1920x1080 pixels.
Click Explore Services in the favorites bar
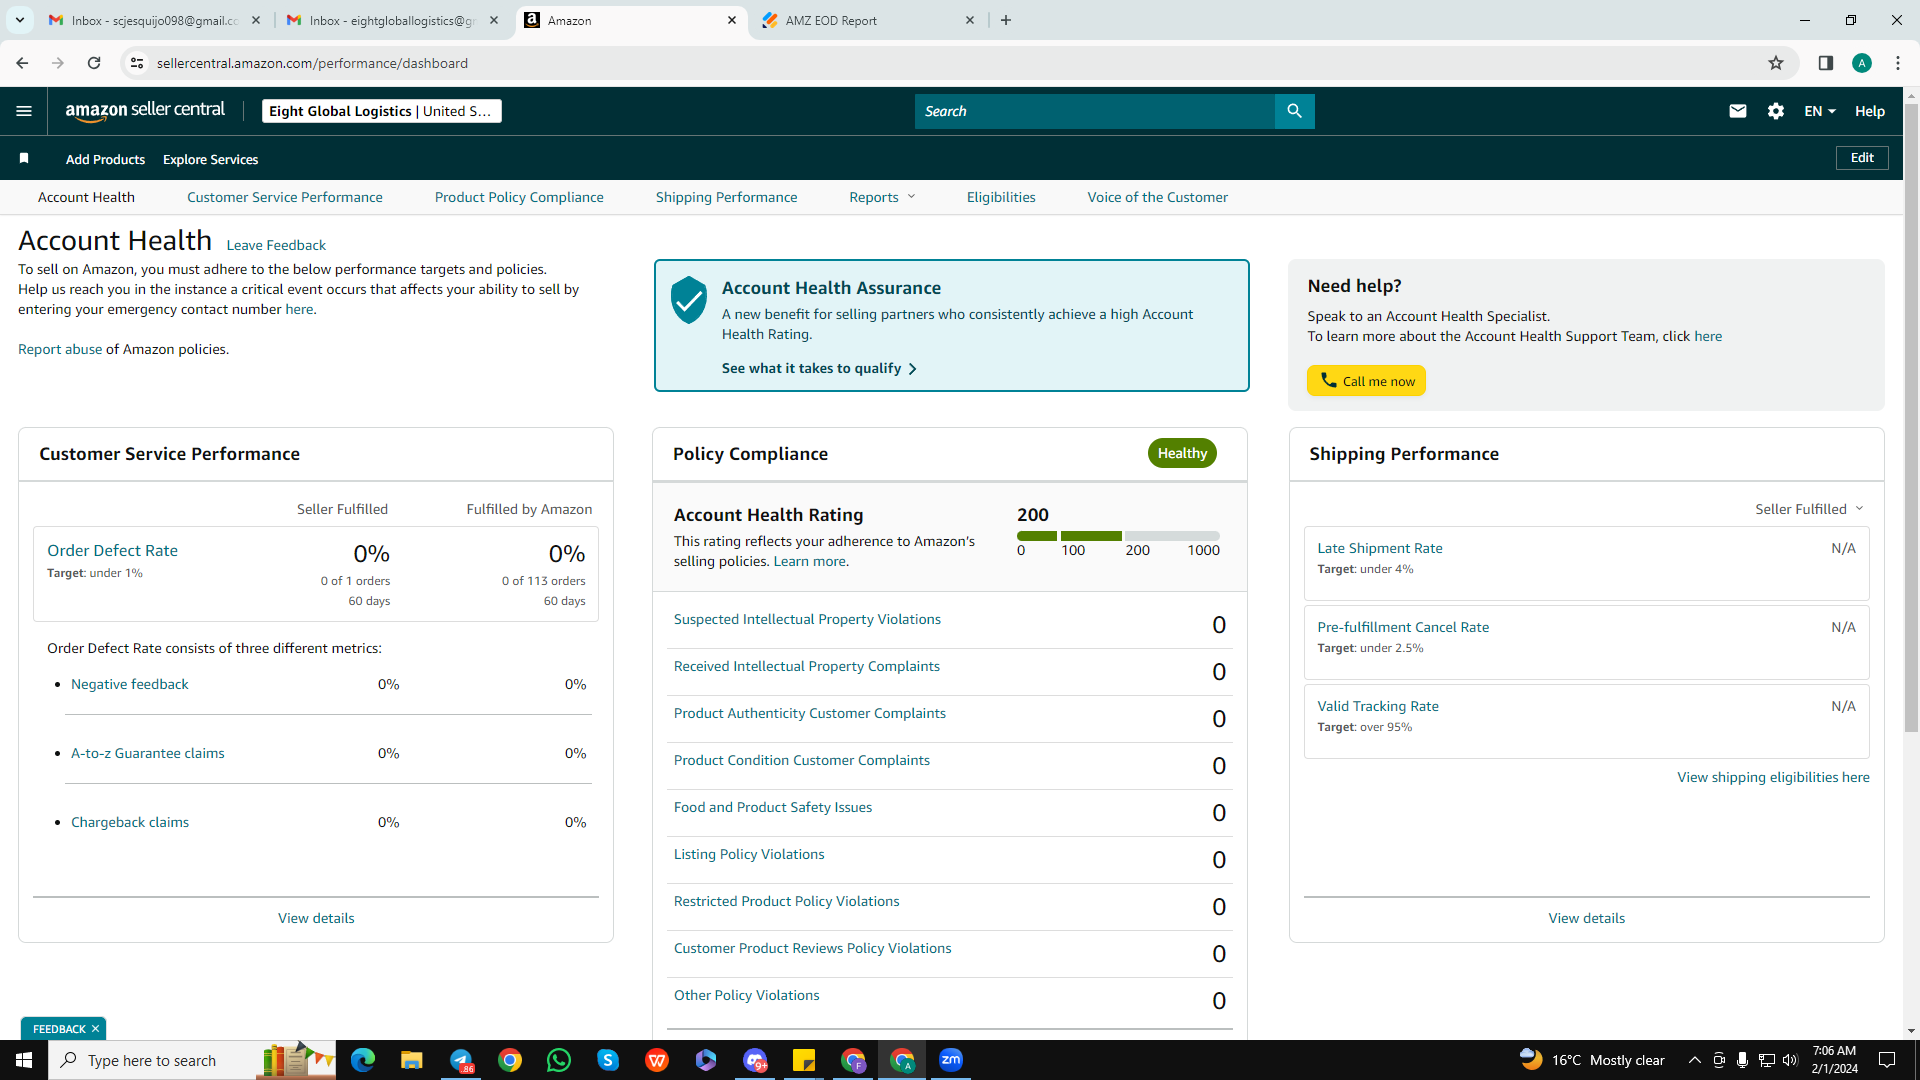pos(210,159)
